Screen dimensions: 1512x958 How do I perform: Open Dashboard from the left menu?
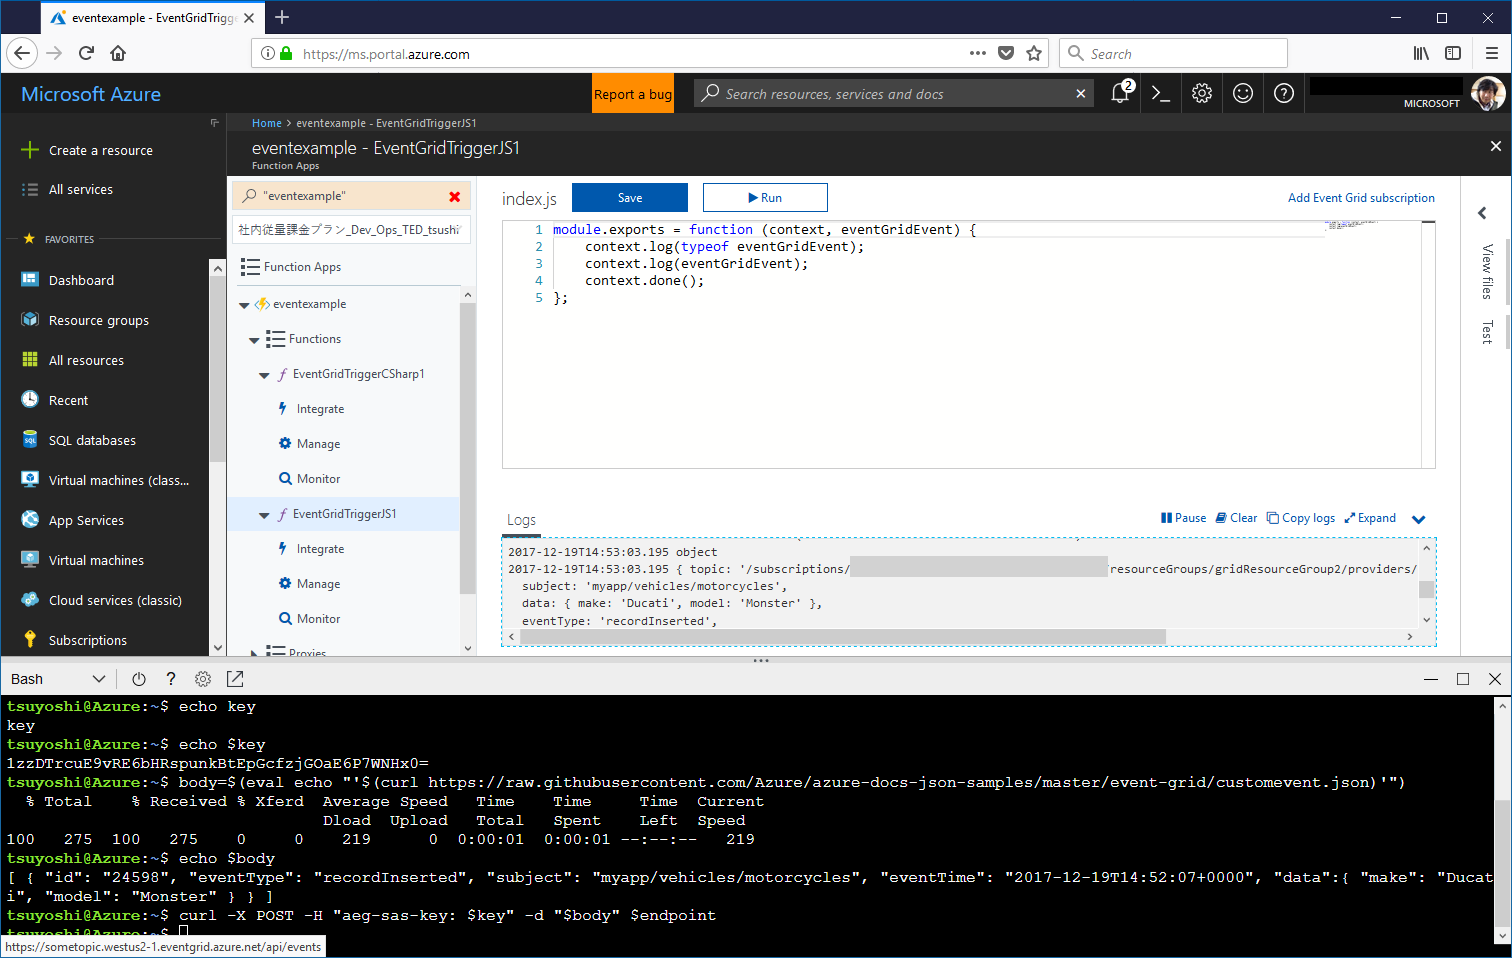81,280
